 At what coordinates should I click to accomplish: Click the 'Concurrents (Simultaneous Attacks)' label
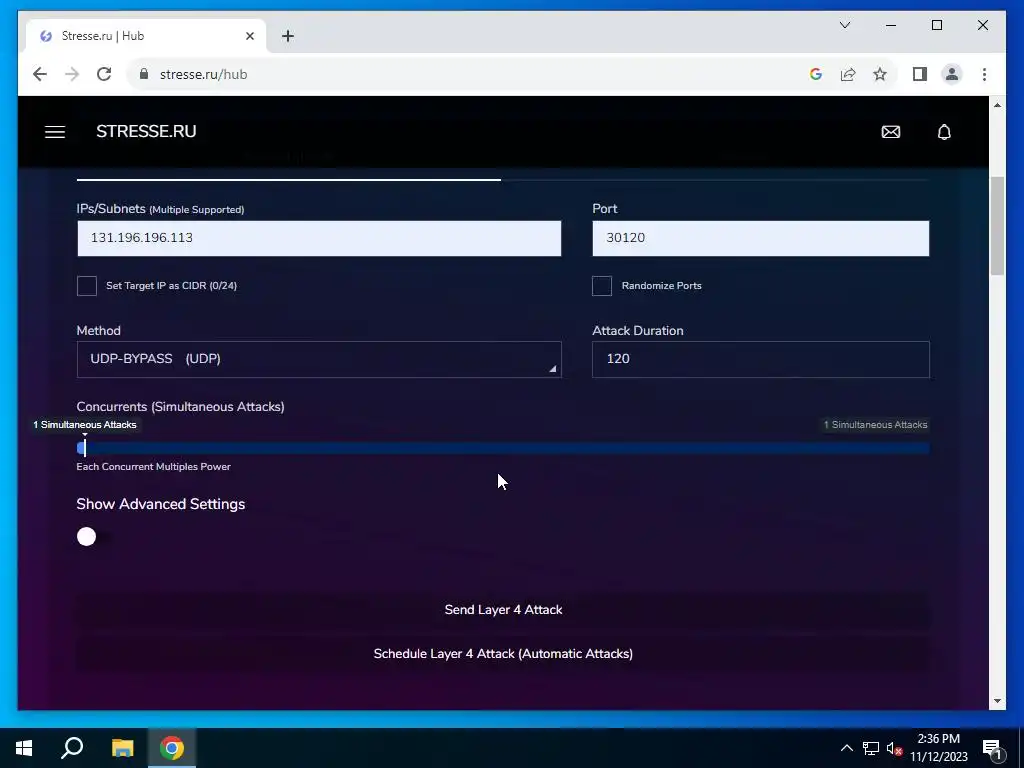tap(180, 407)
